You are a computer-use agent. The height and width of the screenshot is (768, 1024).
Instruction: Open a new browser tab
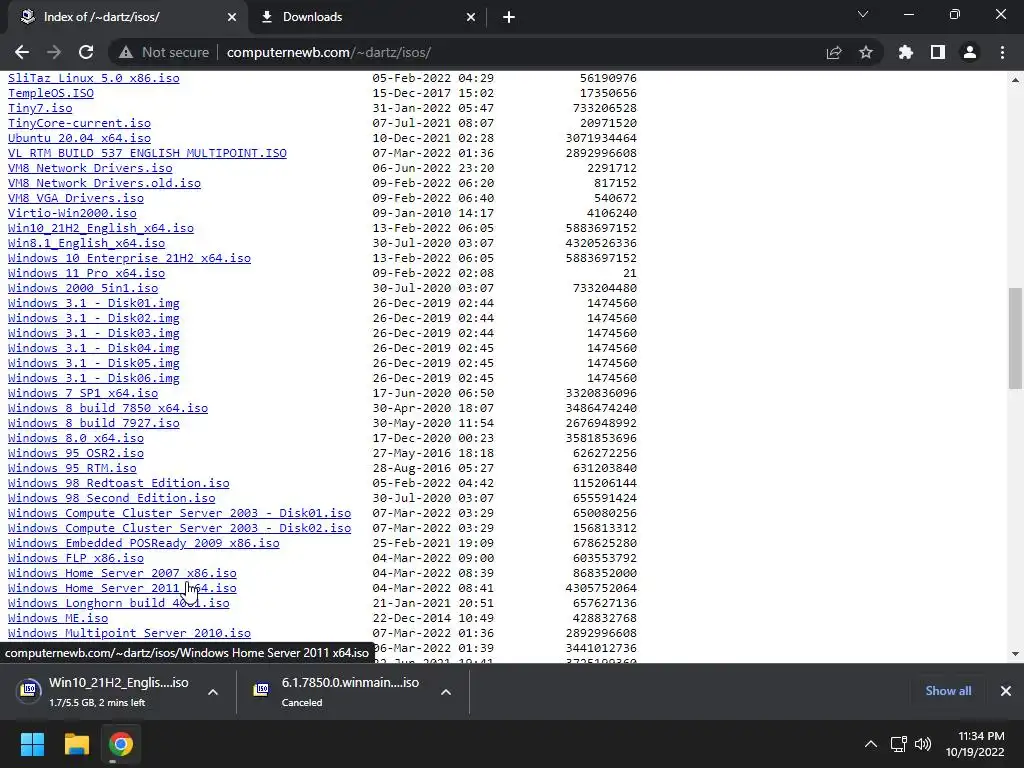[x=509, y=17]
